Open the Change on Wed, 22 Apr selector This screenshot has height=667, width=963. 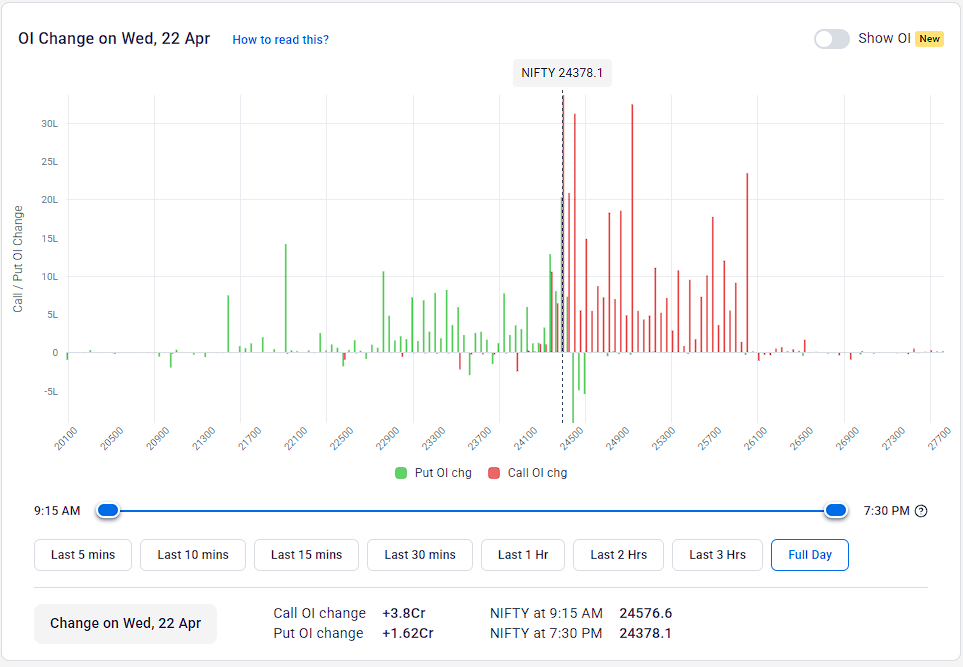[x=125, y=623]
